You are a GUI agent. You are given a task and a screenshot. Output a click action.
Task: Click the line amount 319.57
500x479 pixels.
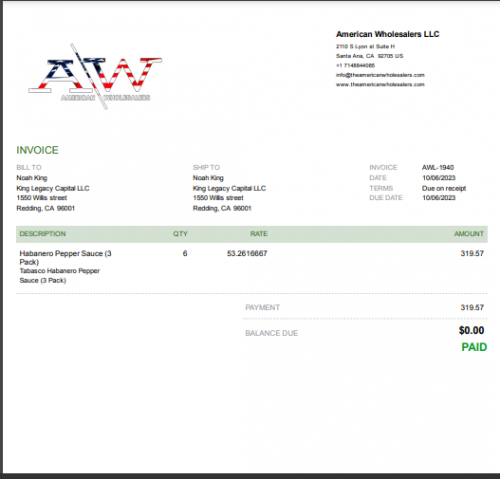472,253
